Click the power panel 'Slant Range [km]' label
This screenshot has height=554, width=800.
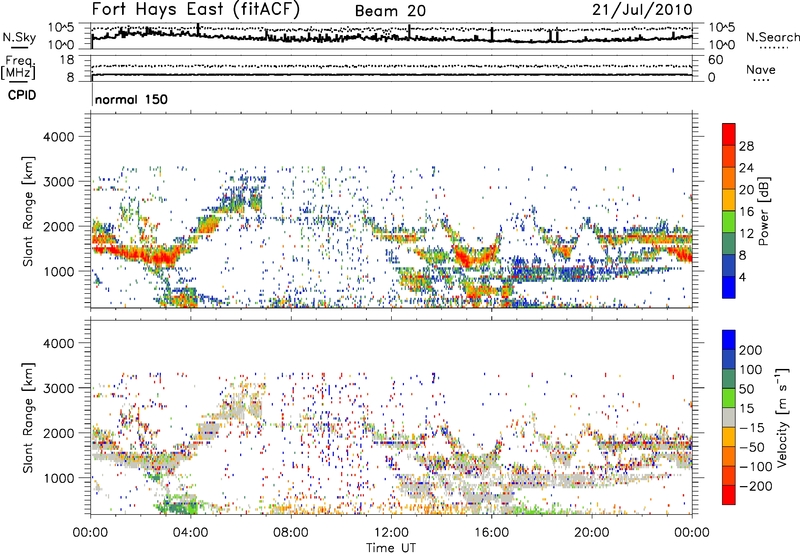point(28,211)
